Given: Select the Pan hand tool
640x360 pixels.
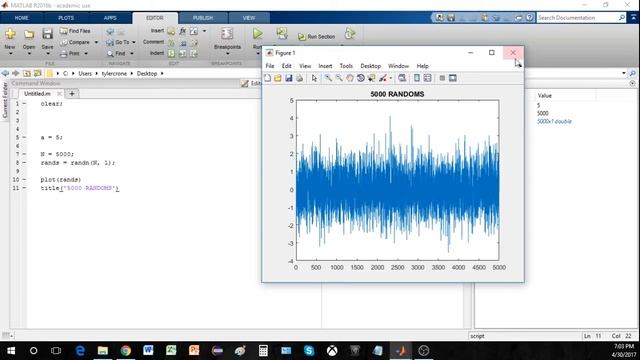Looking at the screenshot, I should 350,78.
